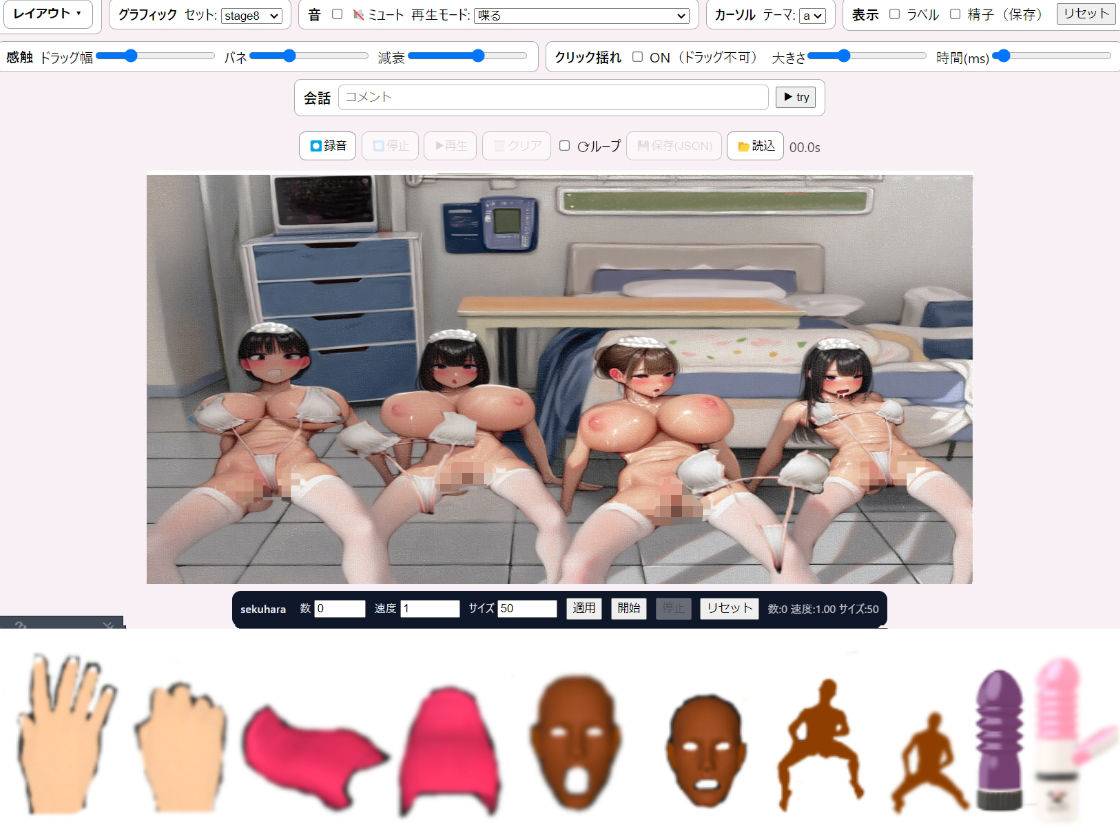This screenshot has width=1120, height=840.
Task: Click the 会話 comment input field
Action: 553,97
